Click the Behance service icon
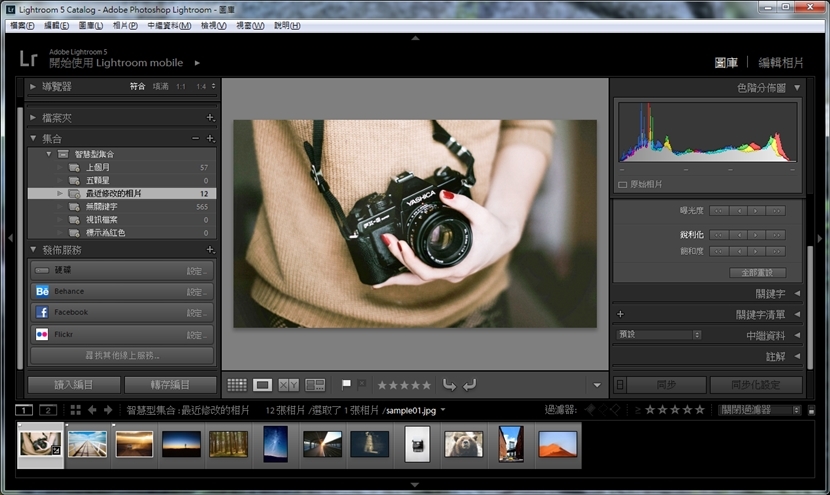 point(42,291)
